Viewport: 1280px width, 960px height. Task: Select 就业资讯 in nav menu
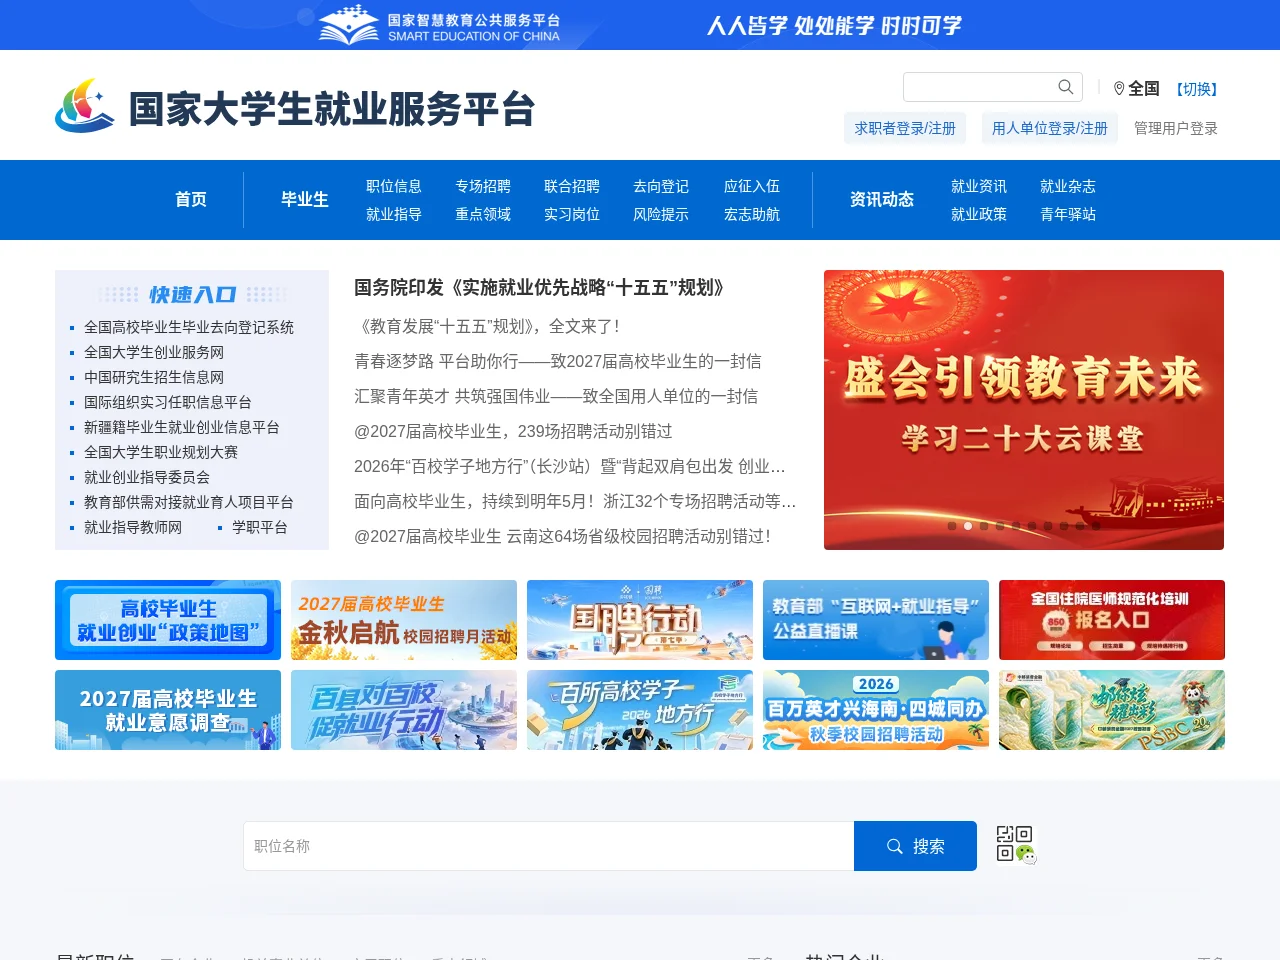tap(979, 186)
